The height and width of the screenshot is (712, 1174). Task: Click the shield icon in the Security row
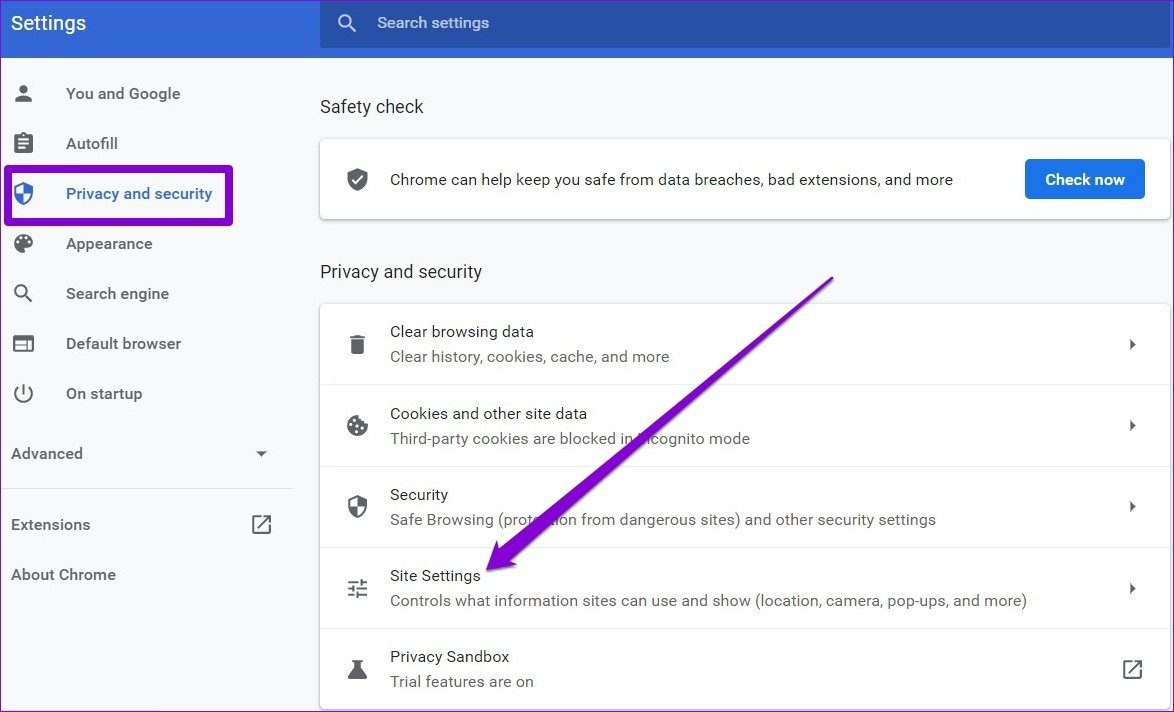(x=357, y=507)
